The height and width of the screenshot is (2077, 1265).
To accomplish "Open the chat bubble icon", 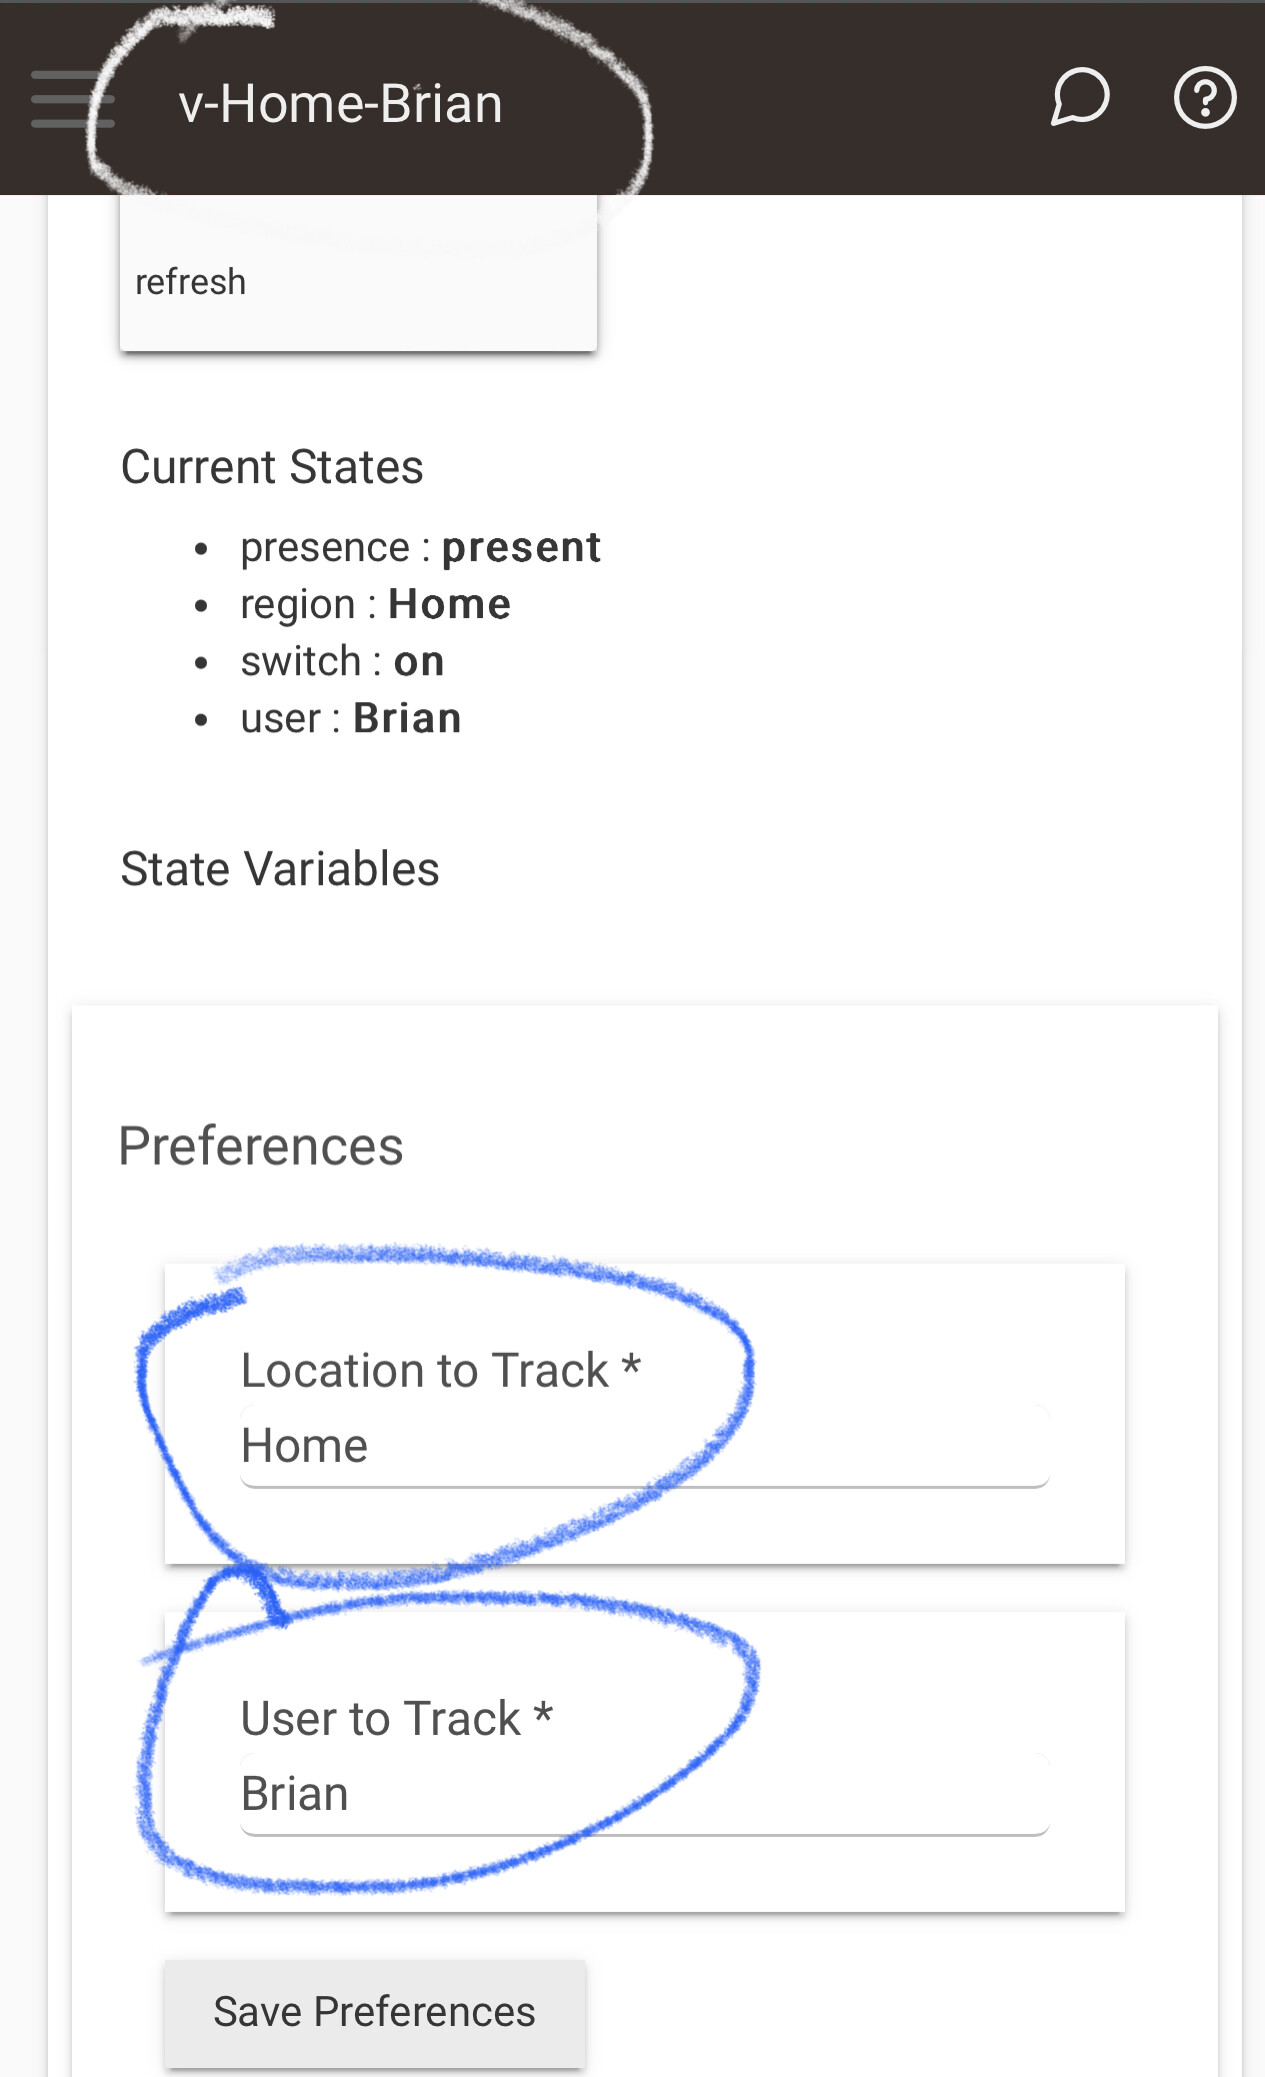I will click(x=1080, y=98).
